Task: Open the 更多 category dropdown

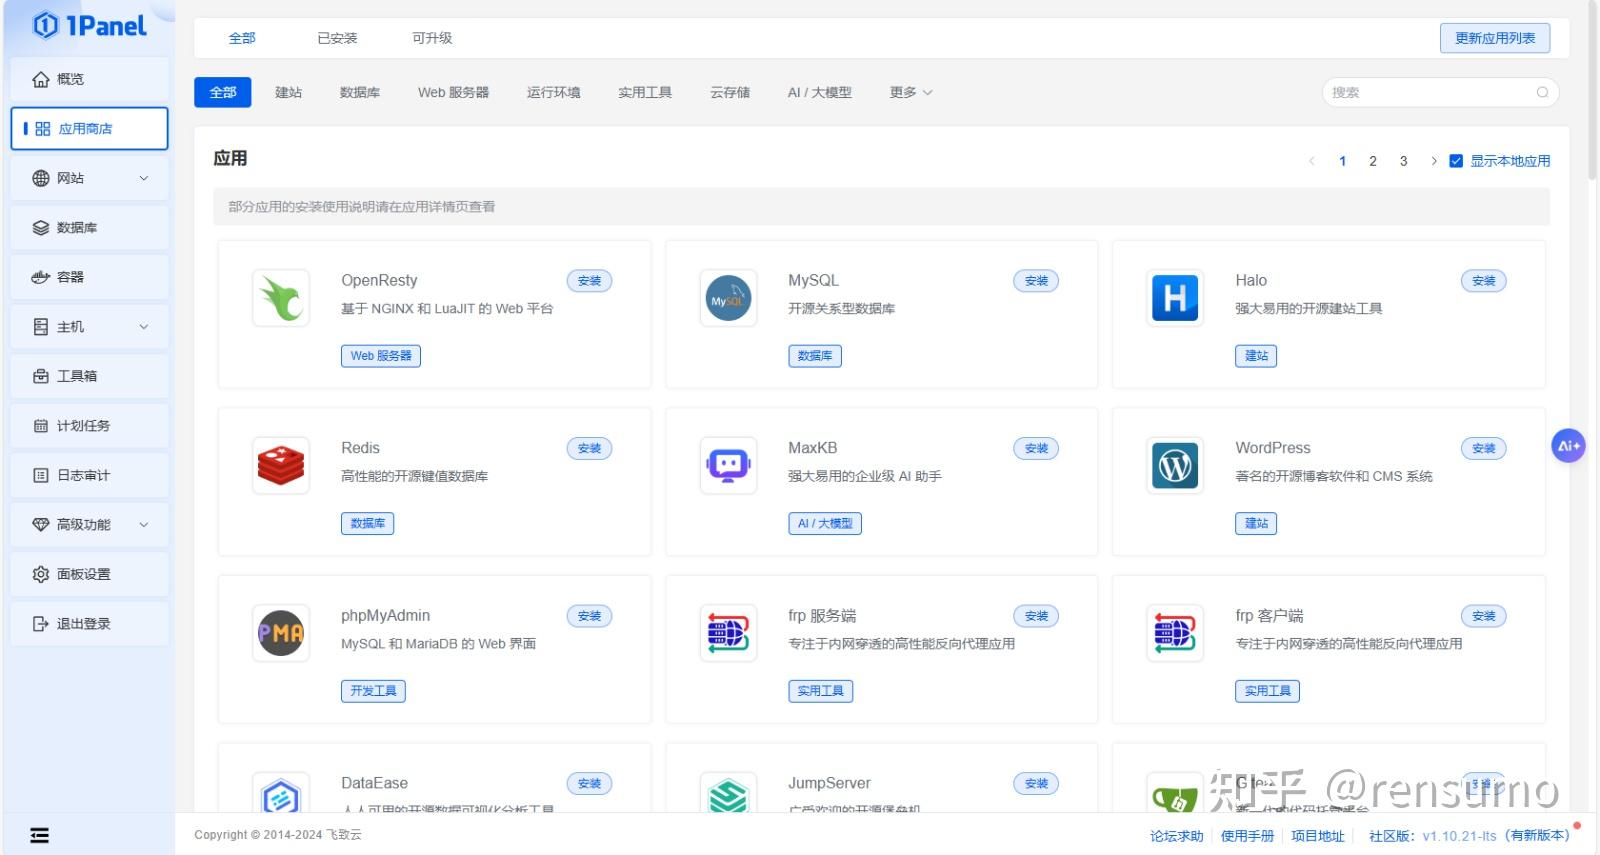Action: pos(911,92)
